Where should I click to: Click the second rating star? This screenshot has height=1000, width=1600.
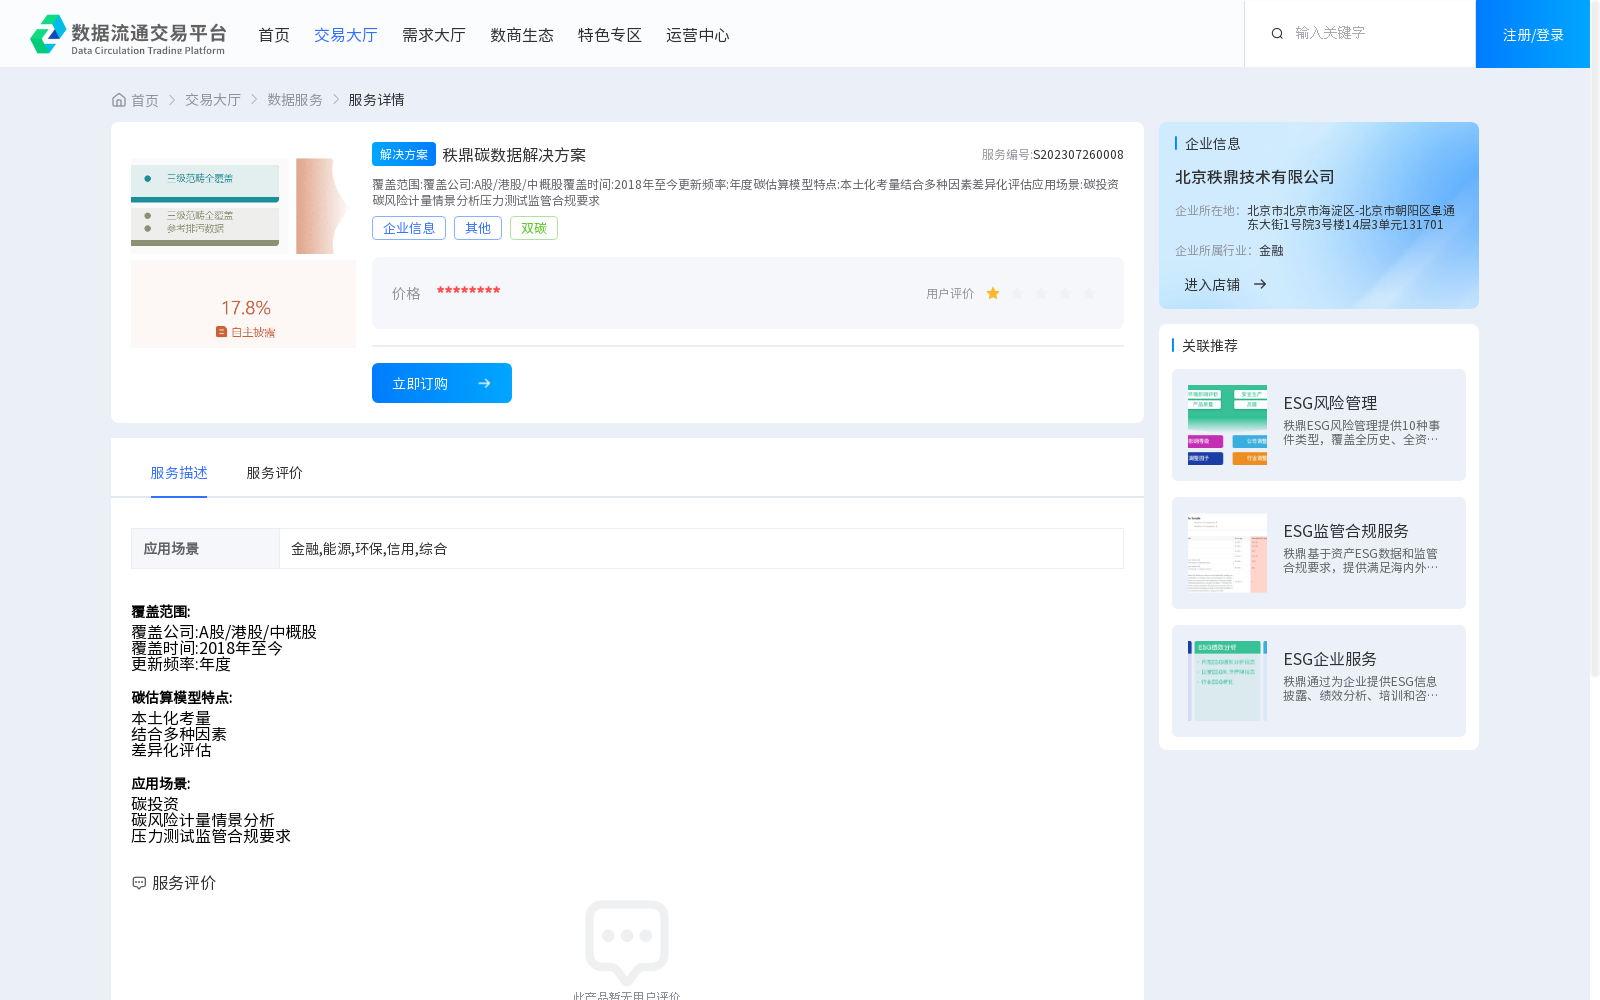1017,293
